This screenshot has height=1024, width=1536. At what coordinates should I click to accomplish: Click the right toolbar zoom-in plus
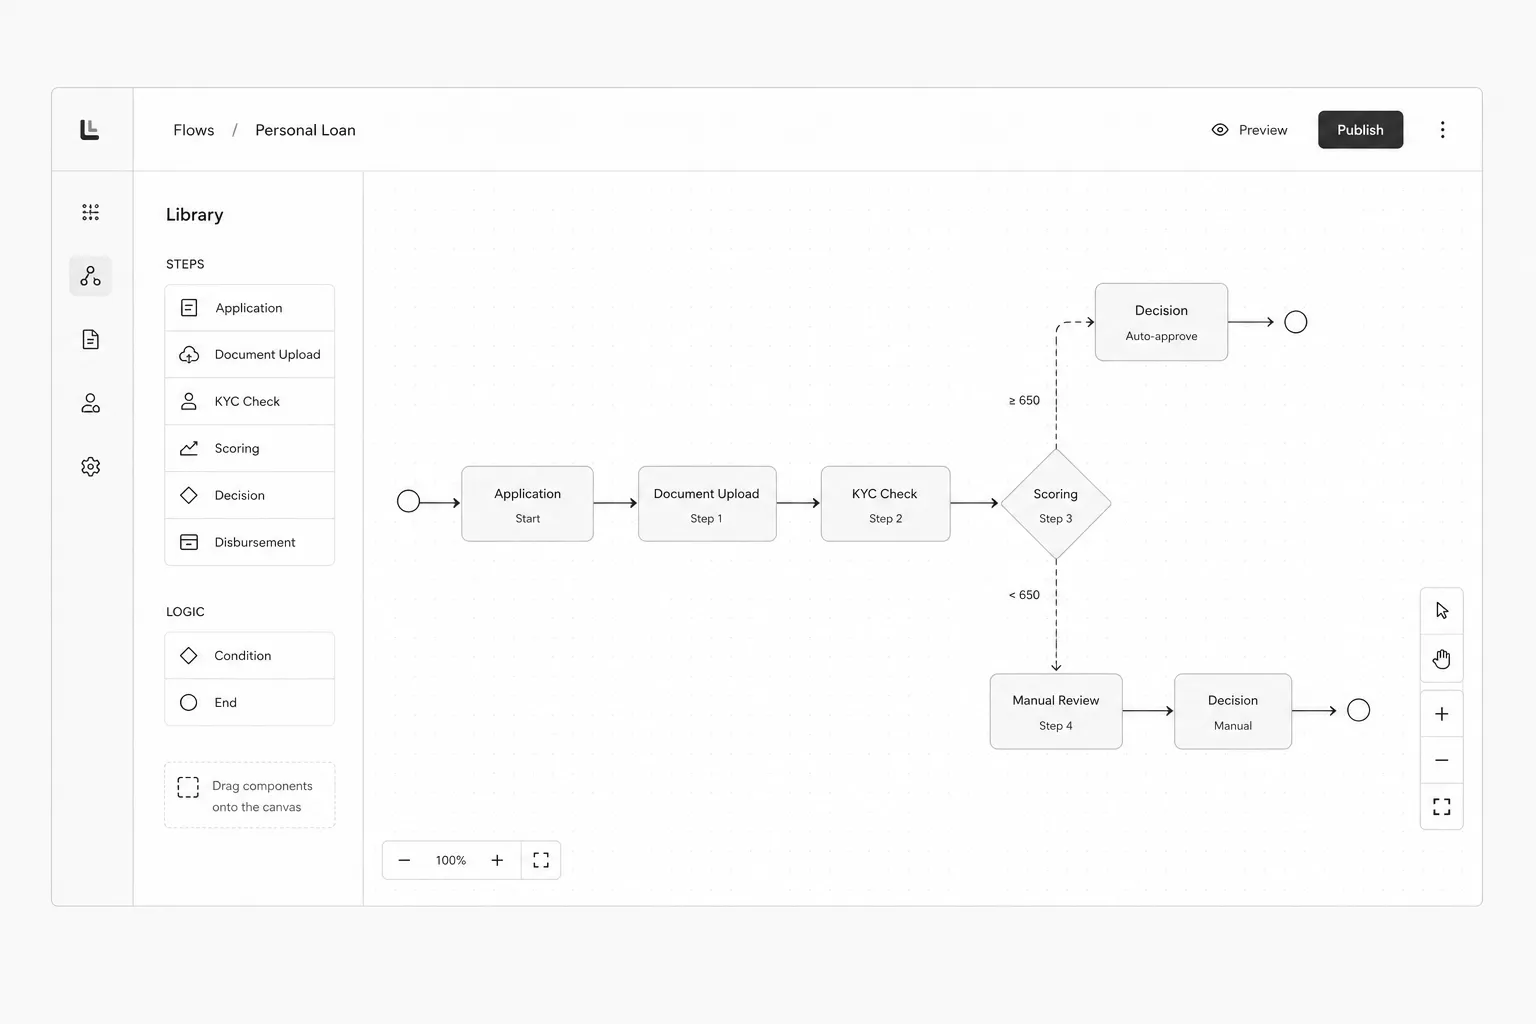(x=1441, y=714)
